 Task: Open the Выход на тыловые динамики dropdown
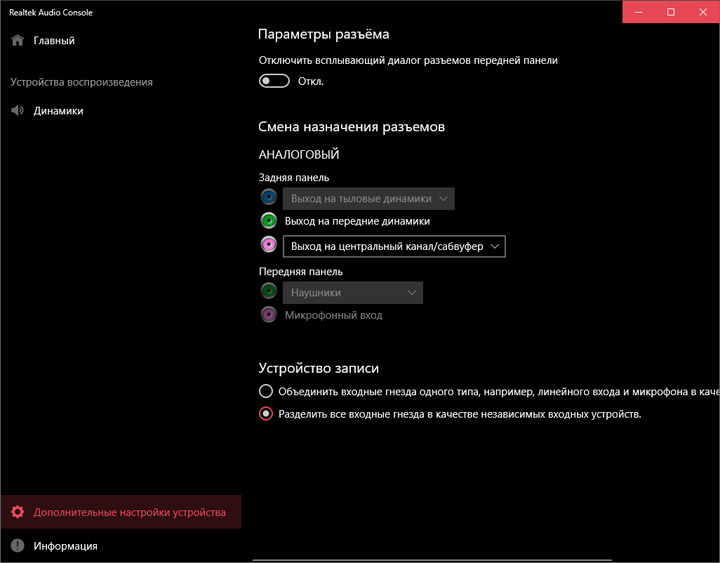(x=369, y=199)
